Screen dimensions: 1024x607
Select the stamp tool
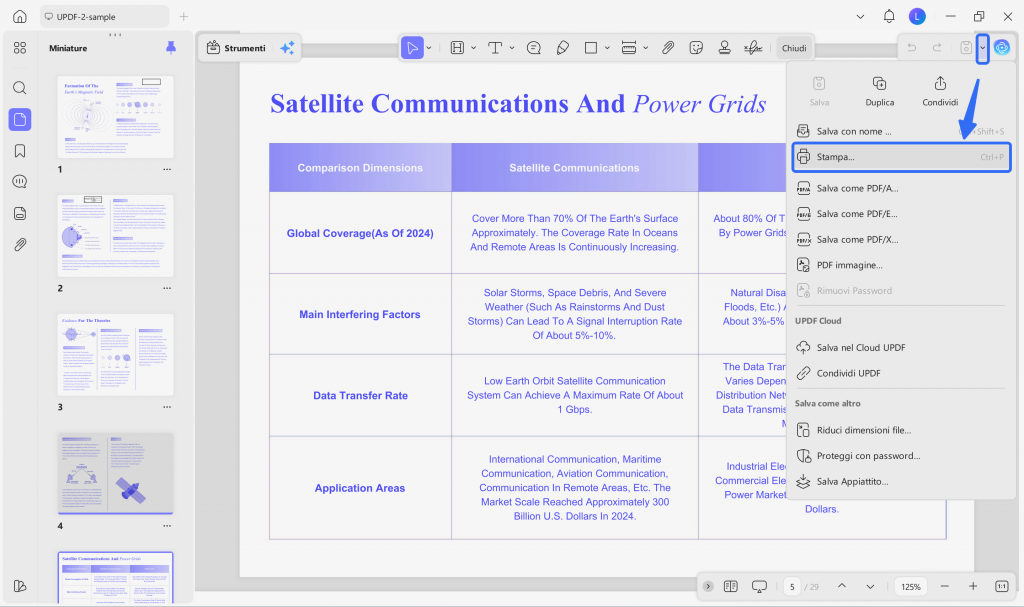click(x=724, y=48)
